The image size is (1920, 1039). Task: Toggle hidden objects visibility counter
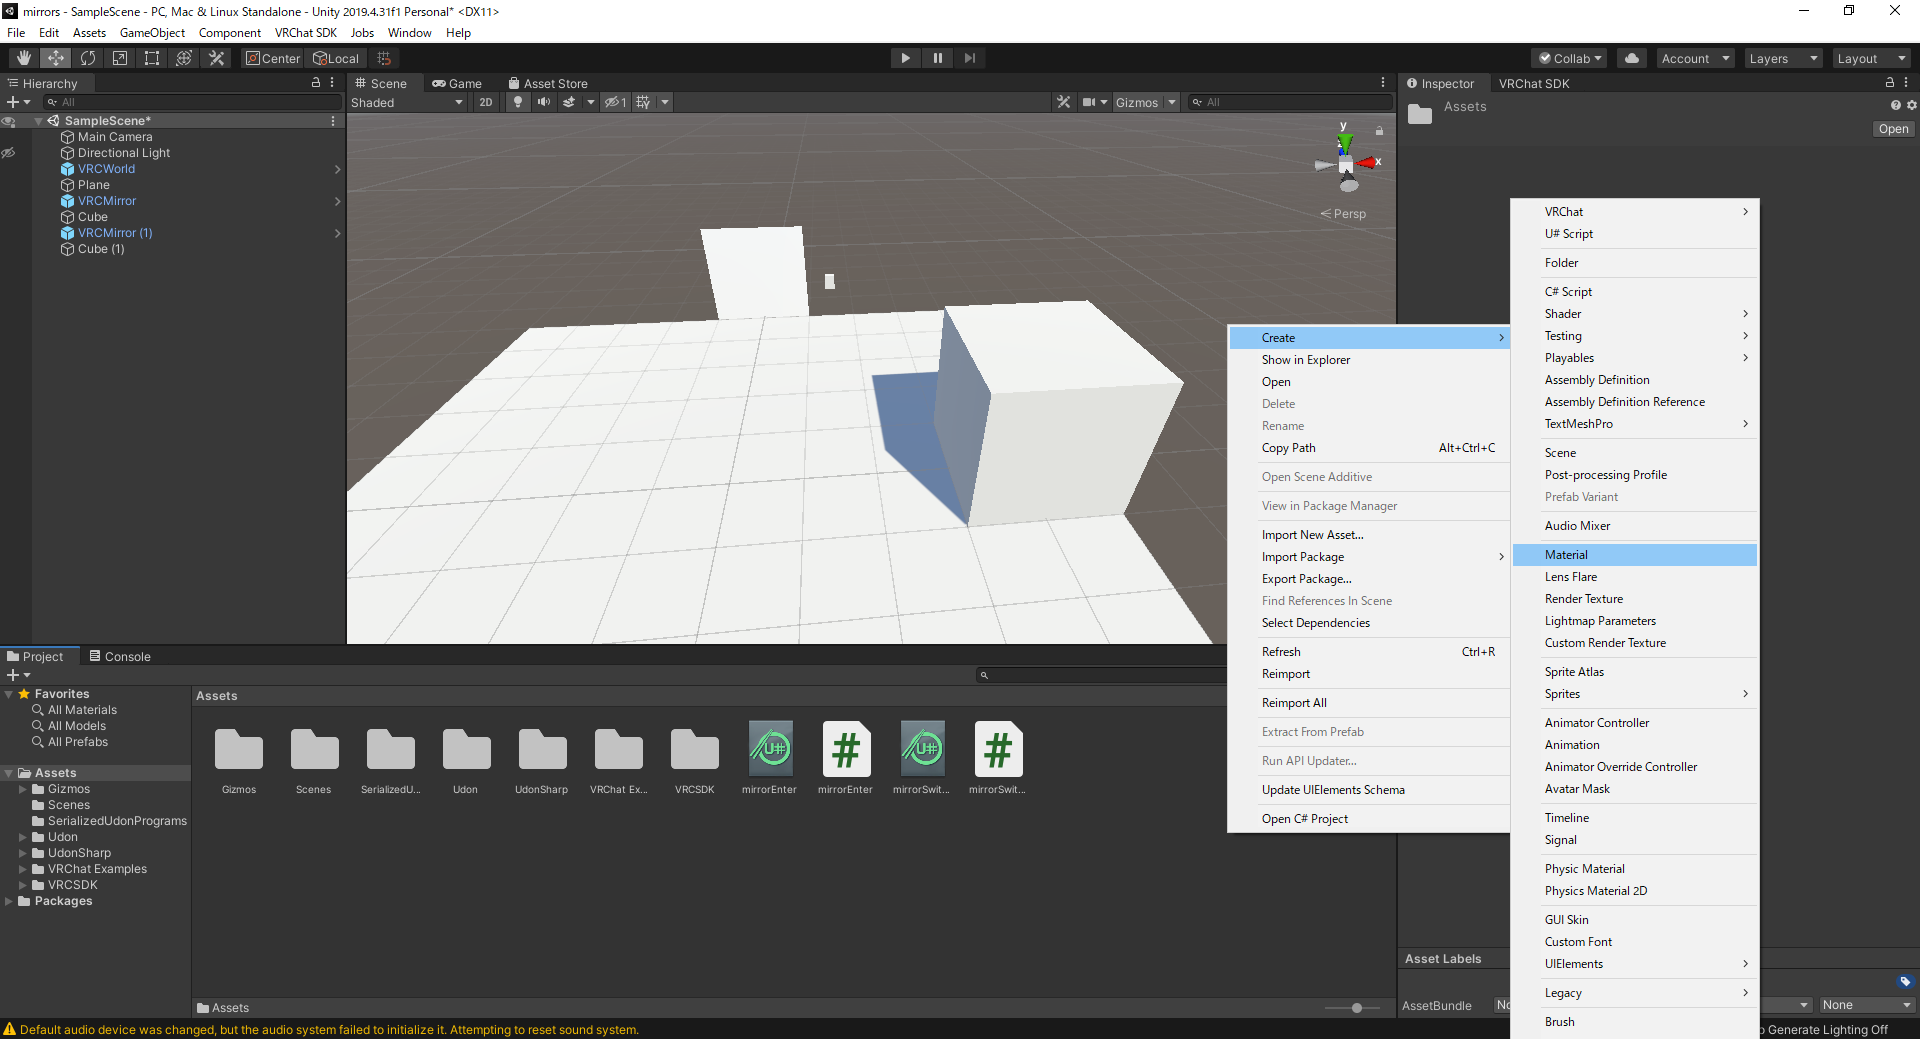click(615, 102)
